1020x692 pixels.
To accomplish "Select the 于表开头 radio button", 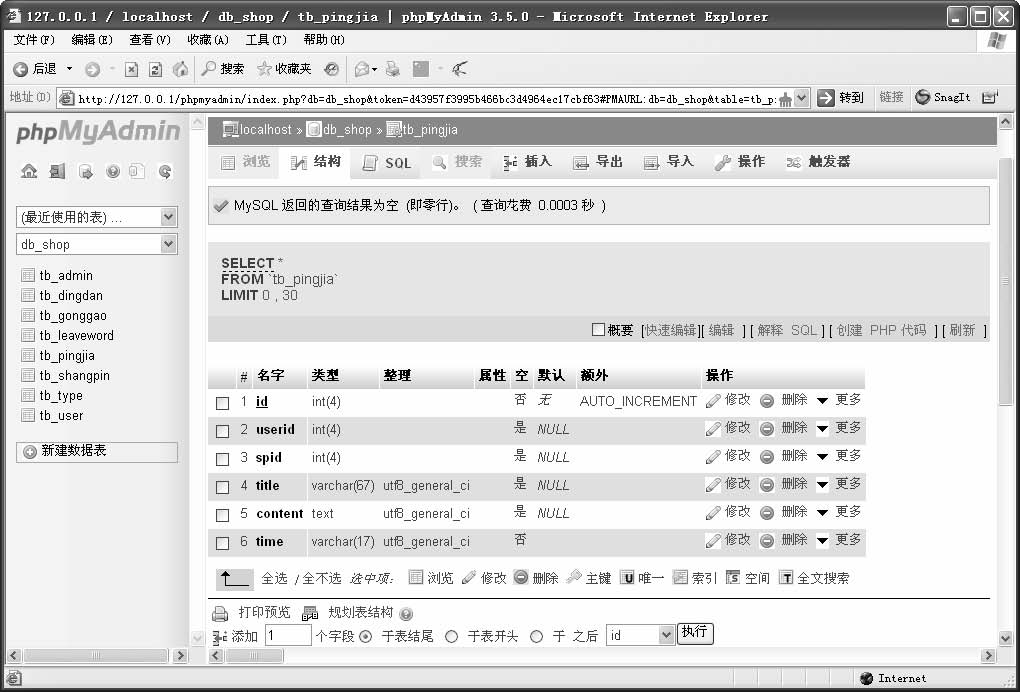I will [451, 636].
